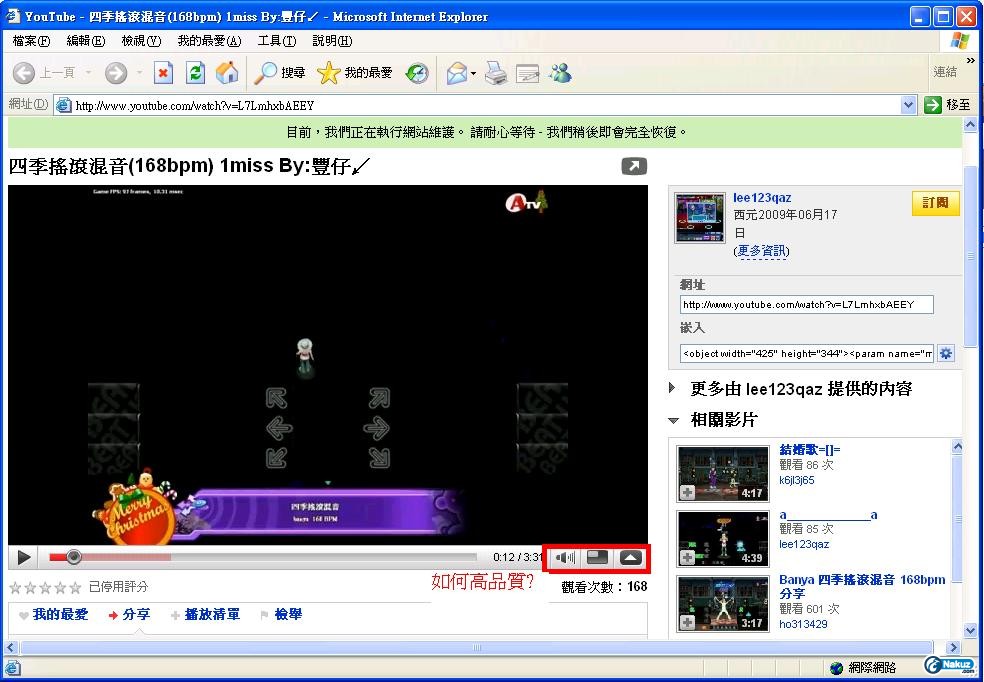Open Favorites (我的最愛) star toolbar button

click(355, 73)
